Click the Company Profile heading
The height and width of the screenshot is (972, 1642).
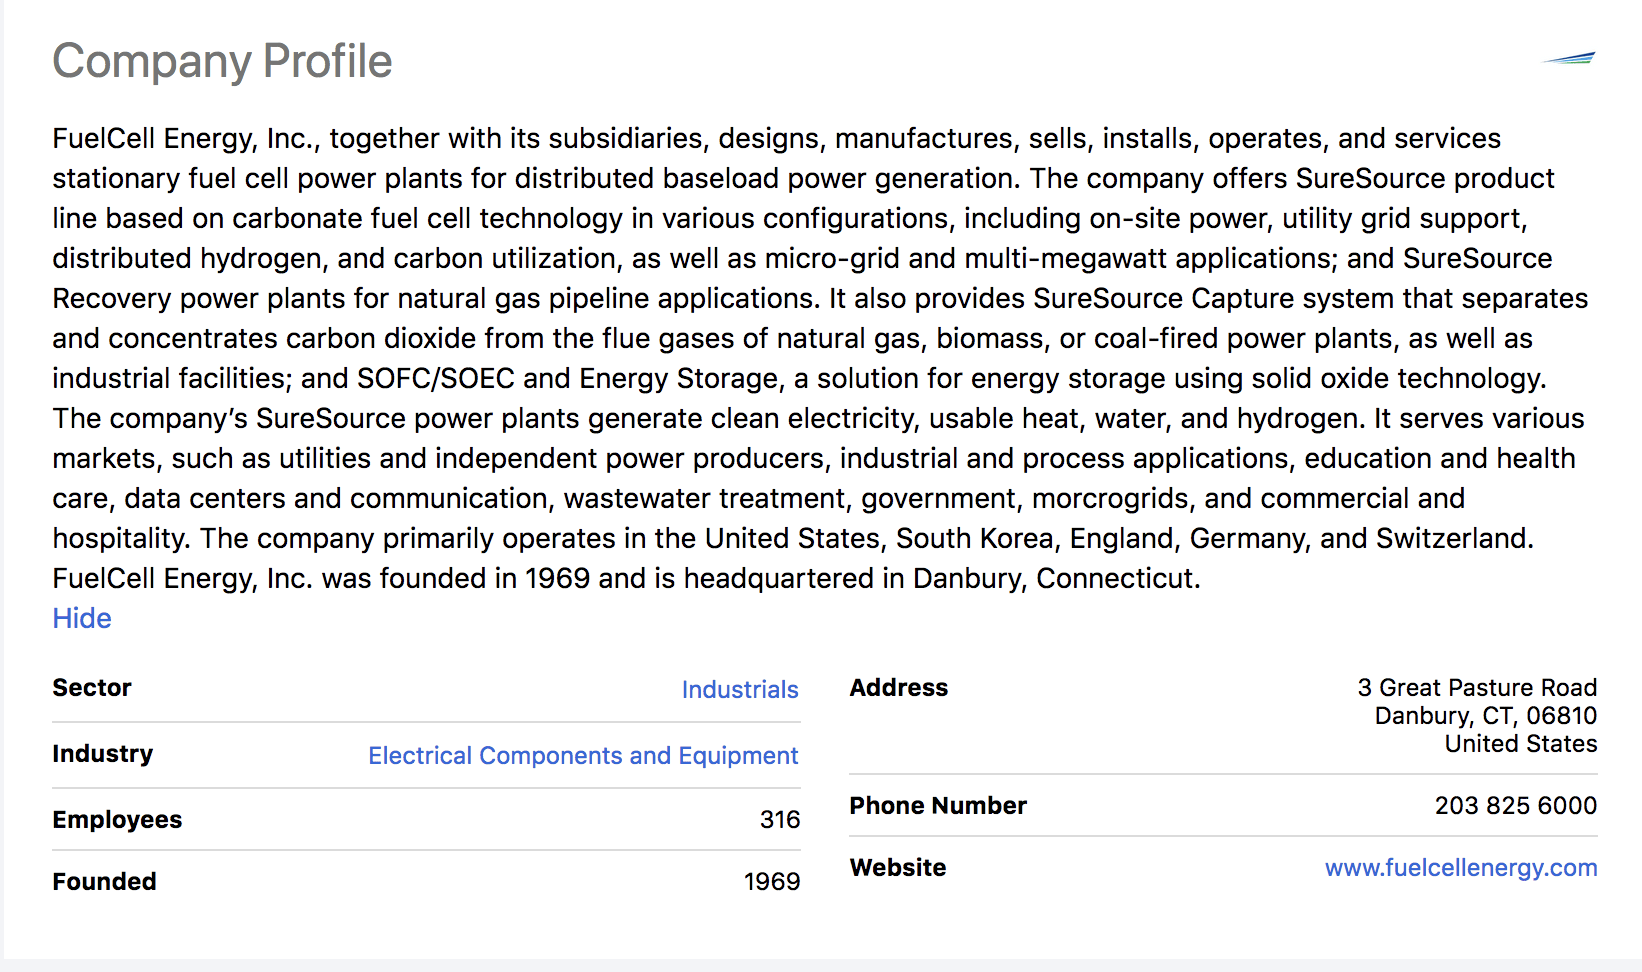point(222,61)
